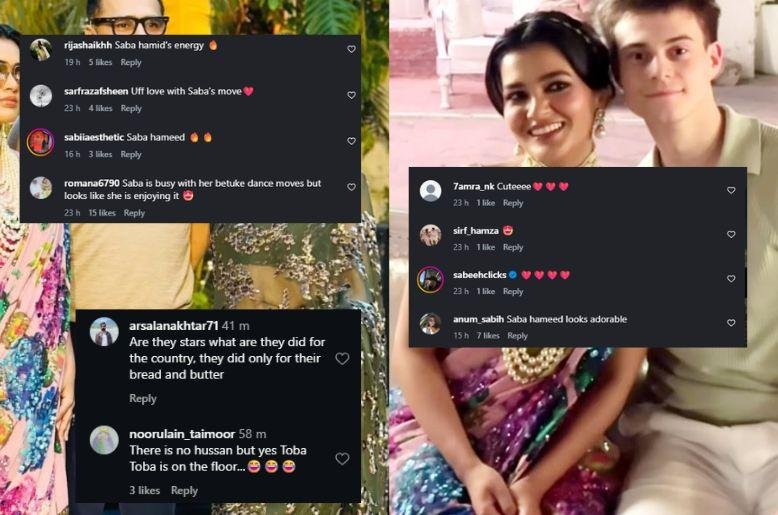Heart noorulain_taimoor's Toba Toba comment

pyautogui.click(x=342, y=458)
